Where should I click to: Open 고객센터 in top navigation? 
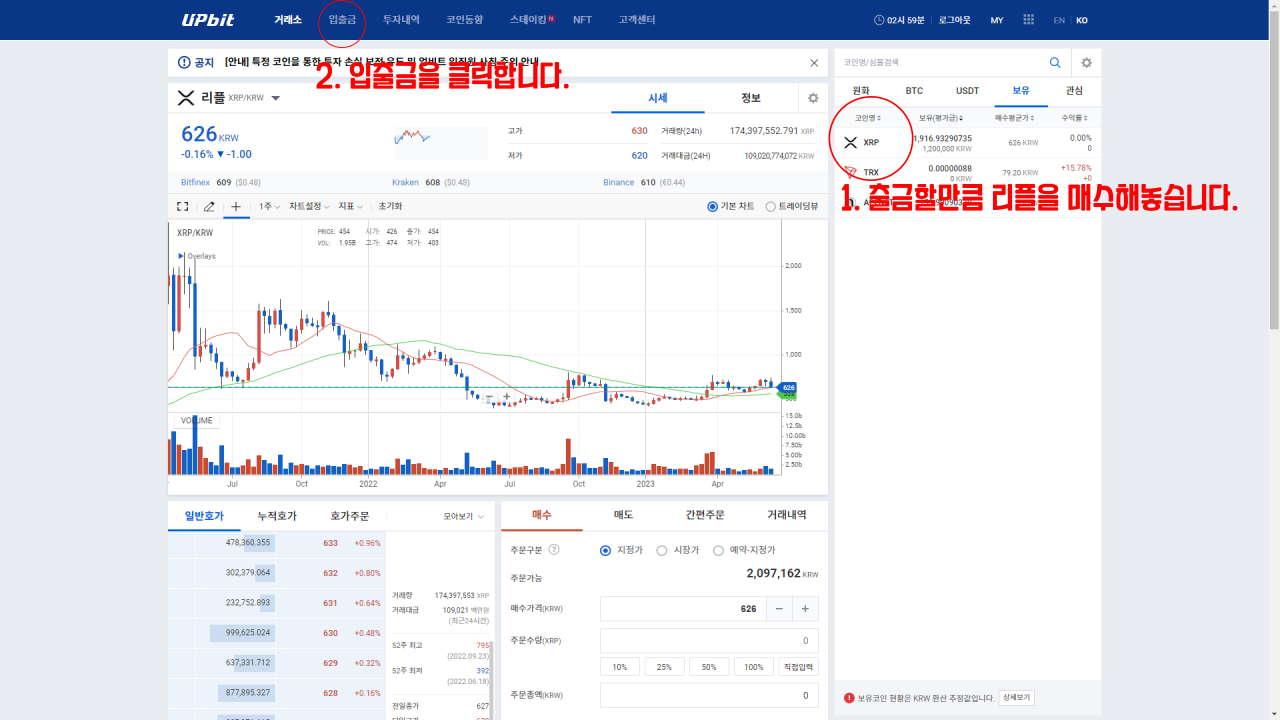[x=637, y=20]
